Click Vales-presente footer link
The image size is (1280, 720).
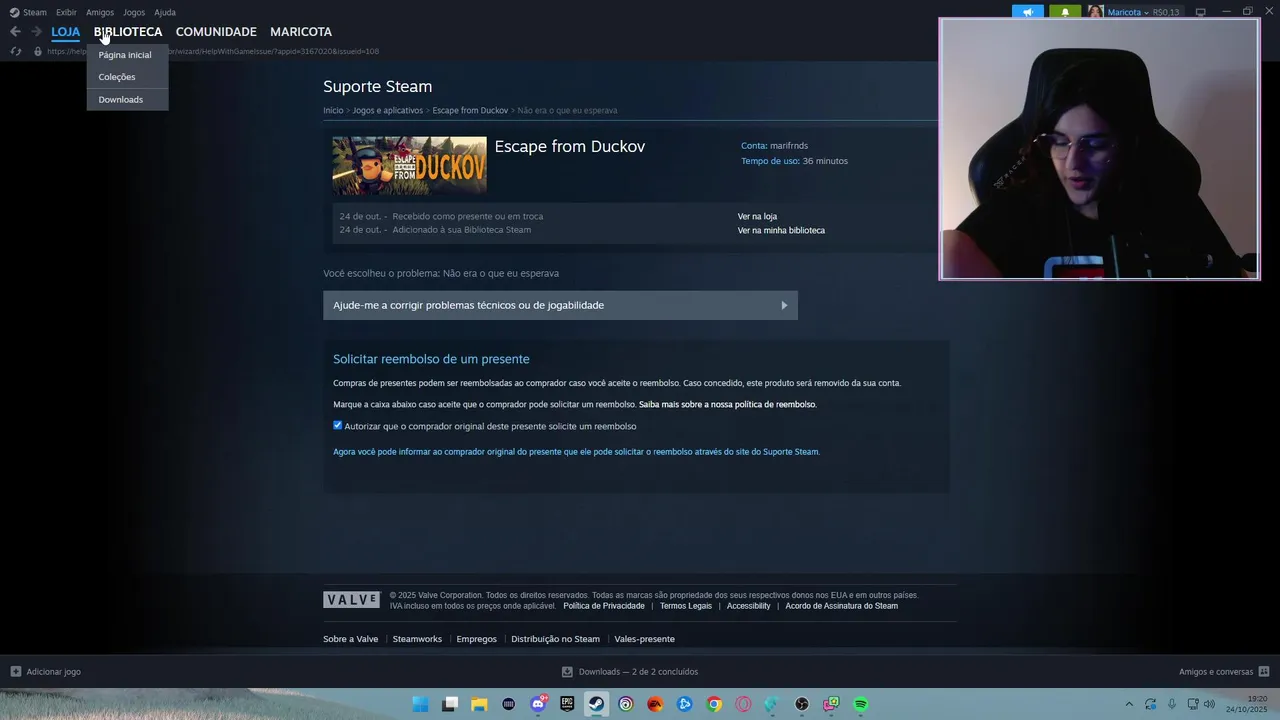pos(644,639)
